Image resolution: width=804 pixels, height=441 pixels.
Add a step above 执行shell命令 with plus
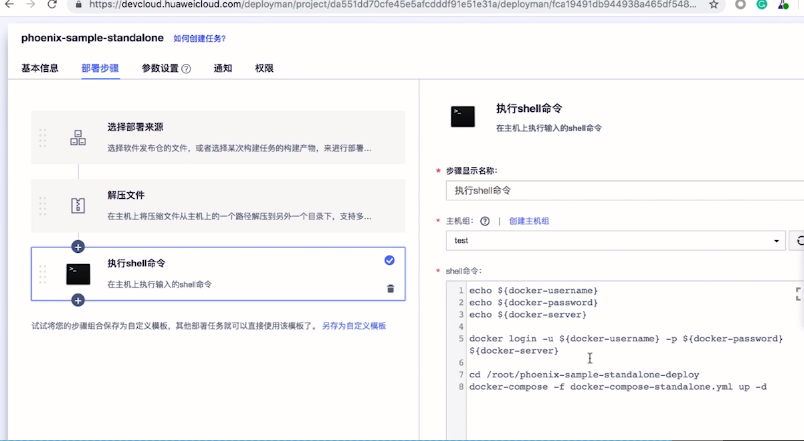point(78,247)
